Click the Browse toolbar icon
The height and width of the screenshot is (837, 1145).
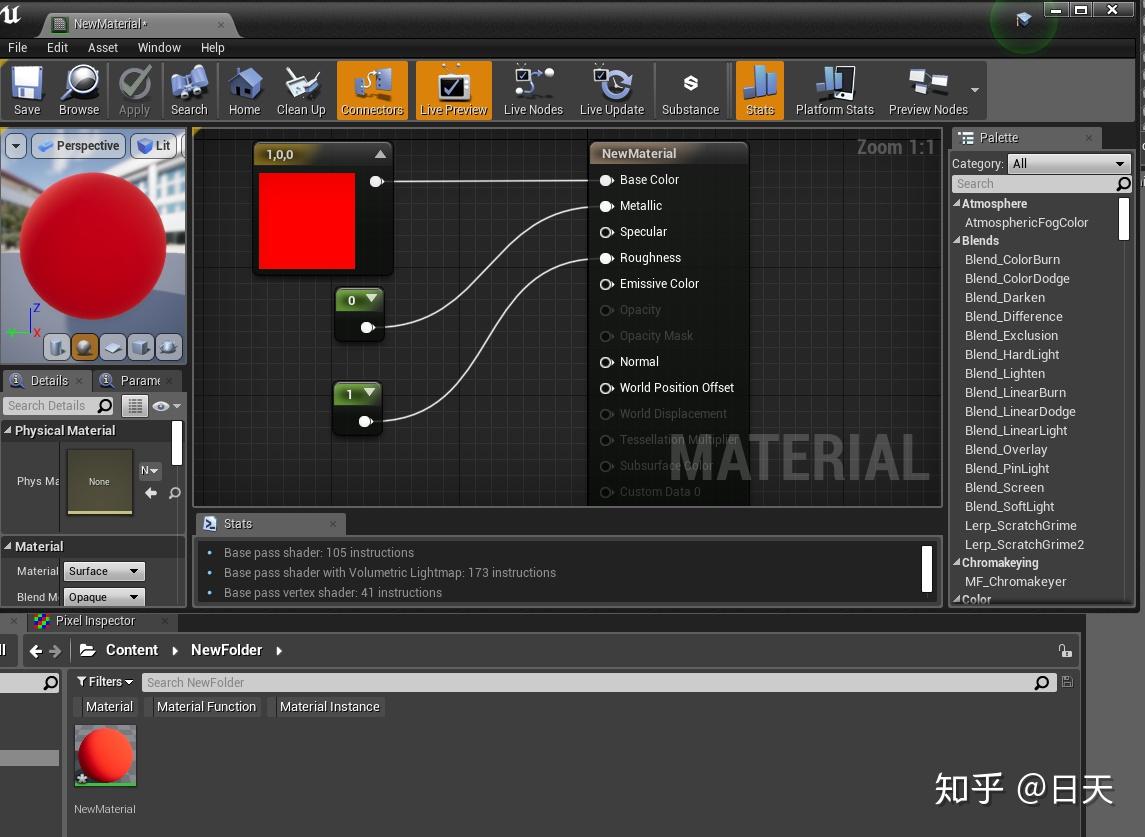79,90
